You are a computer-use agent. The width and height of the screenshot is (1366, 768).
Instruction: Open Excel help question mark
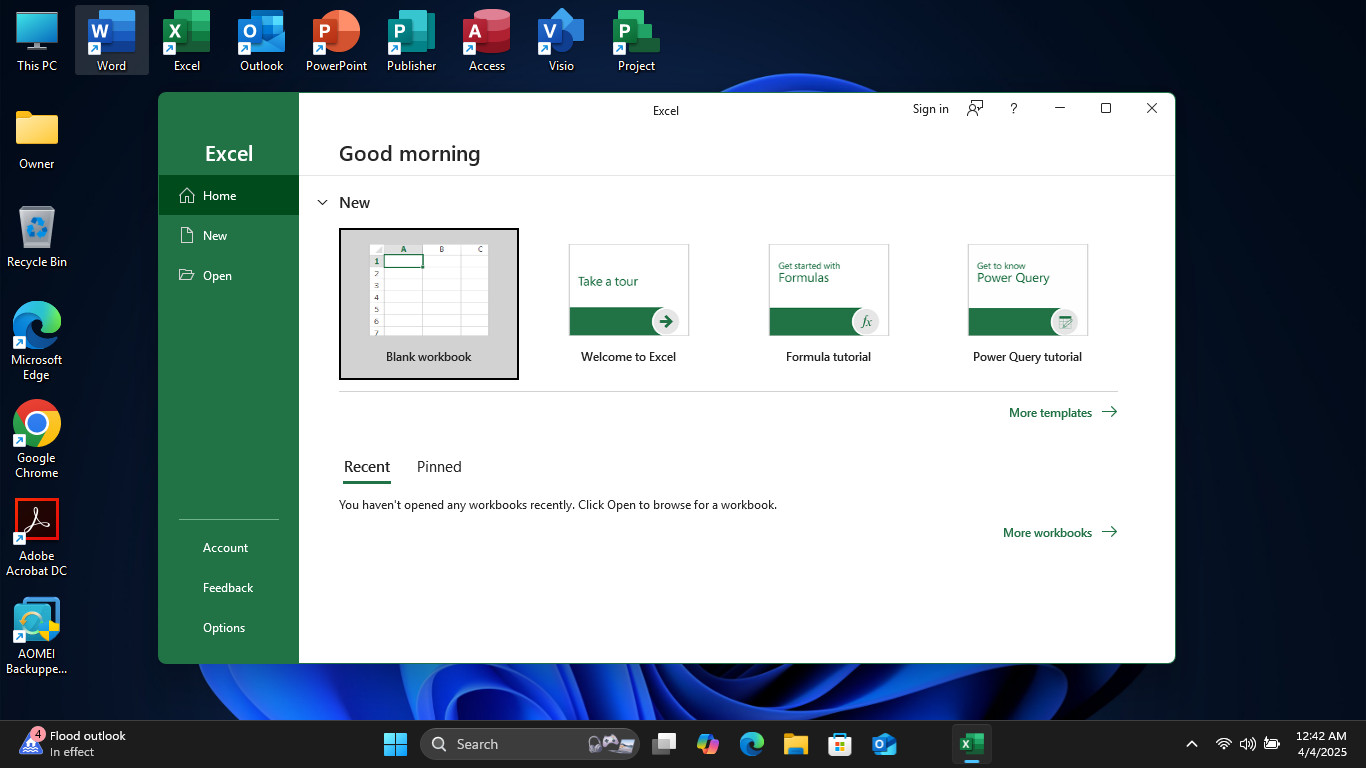coord(1013,108)
